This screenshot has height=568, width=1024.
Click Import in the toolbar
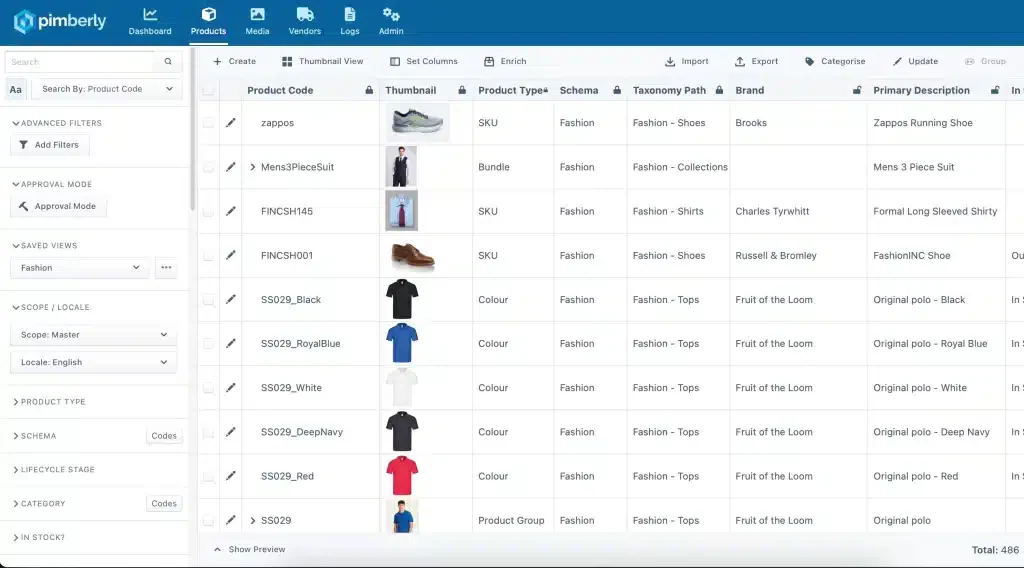(686, 61)
